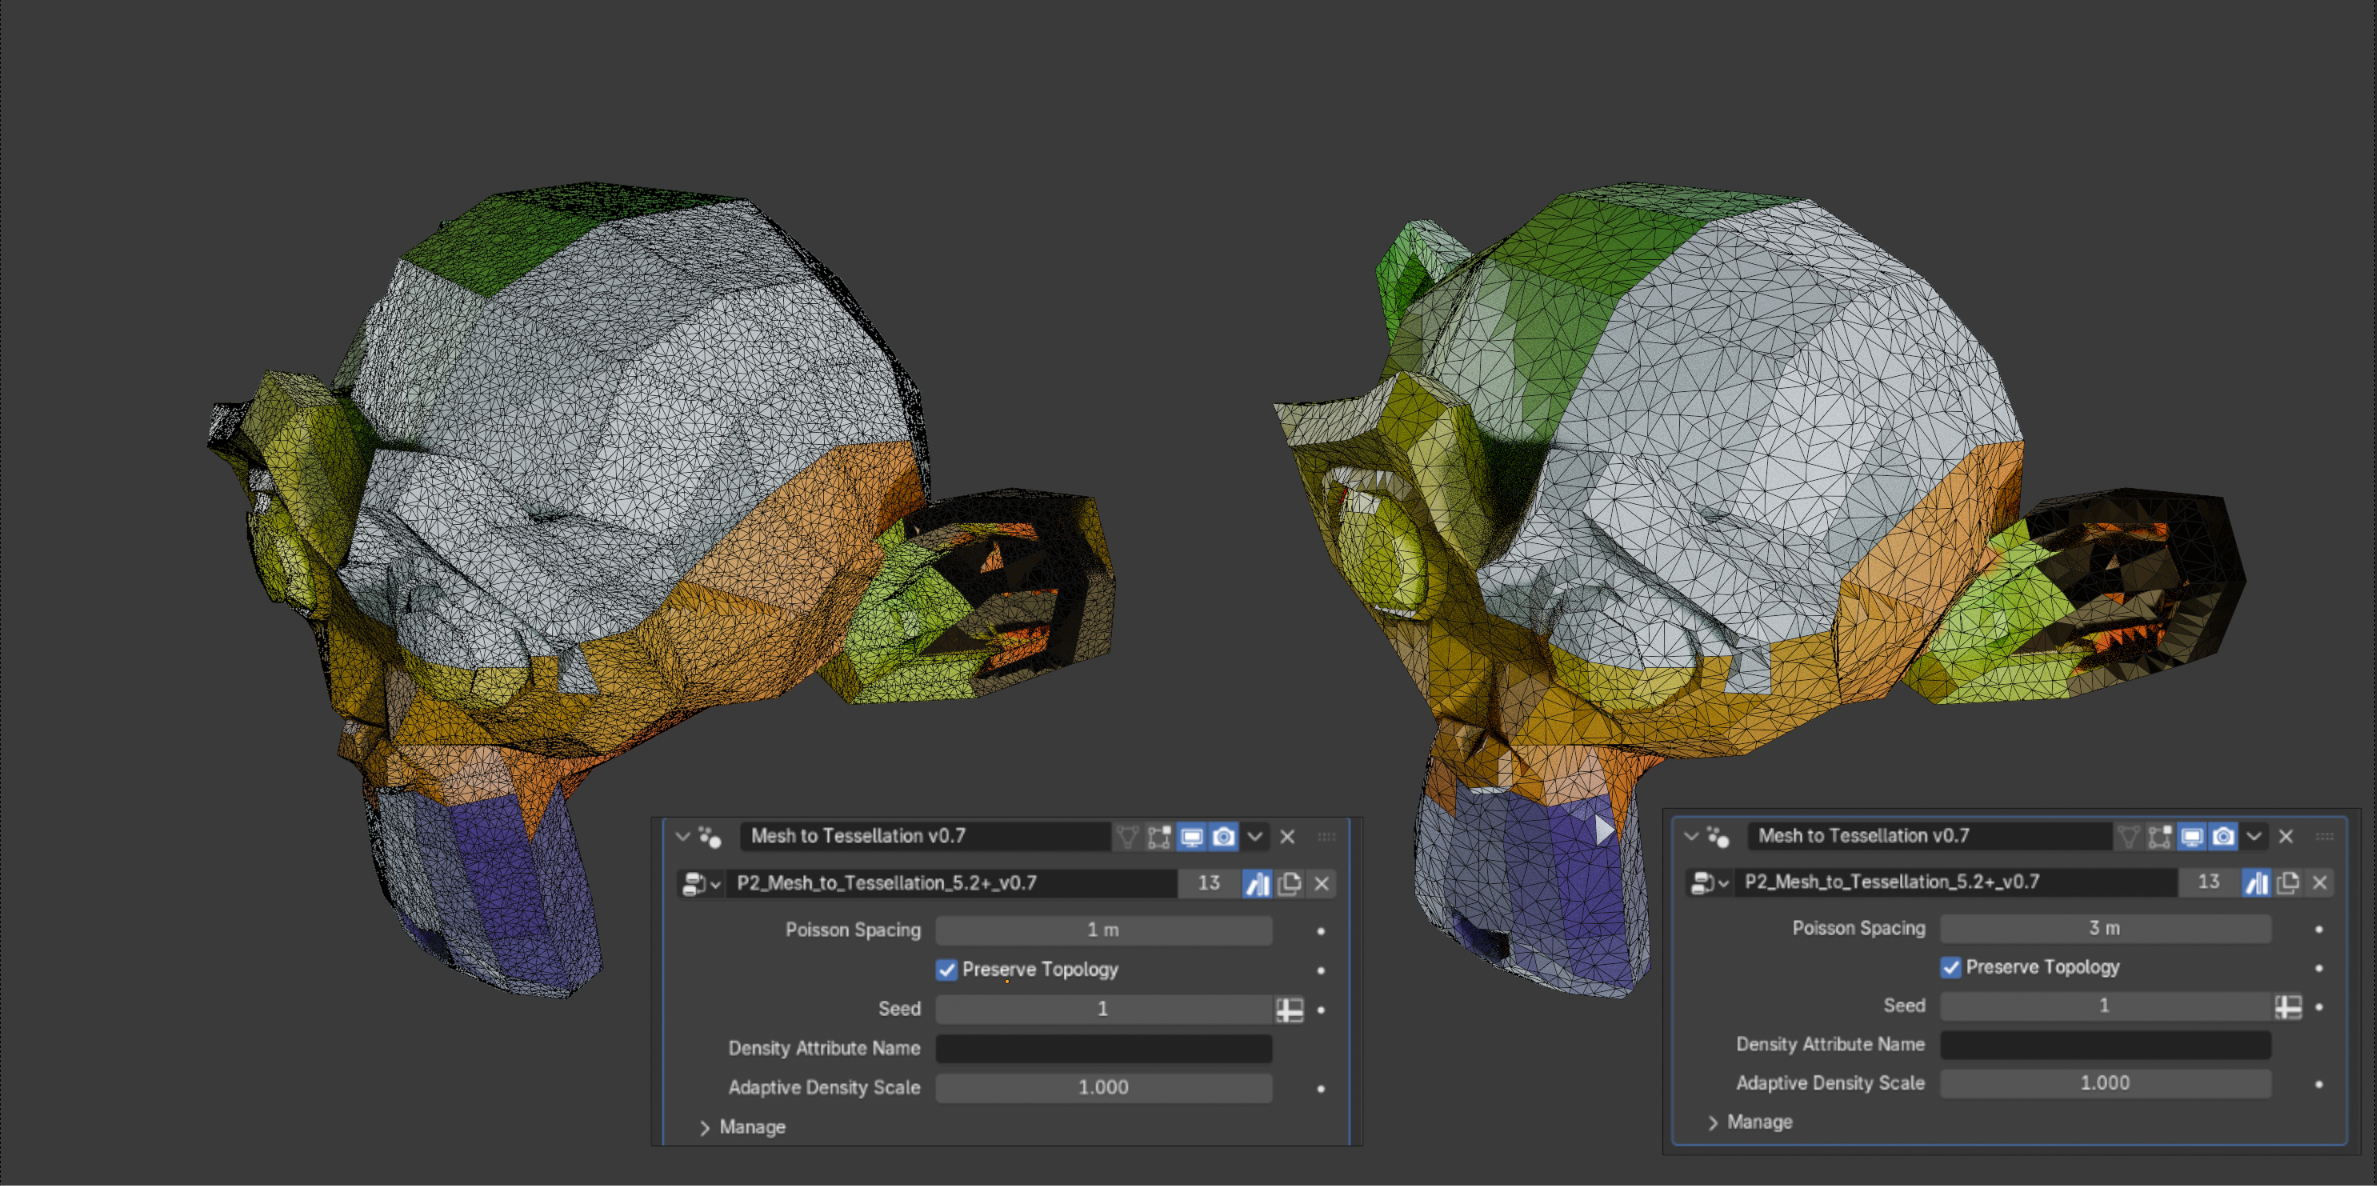Open right modifier extra options dropdown
2377x1186 pixels.
click(2254, 836)
